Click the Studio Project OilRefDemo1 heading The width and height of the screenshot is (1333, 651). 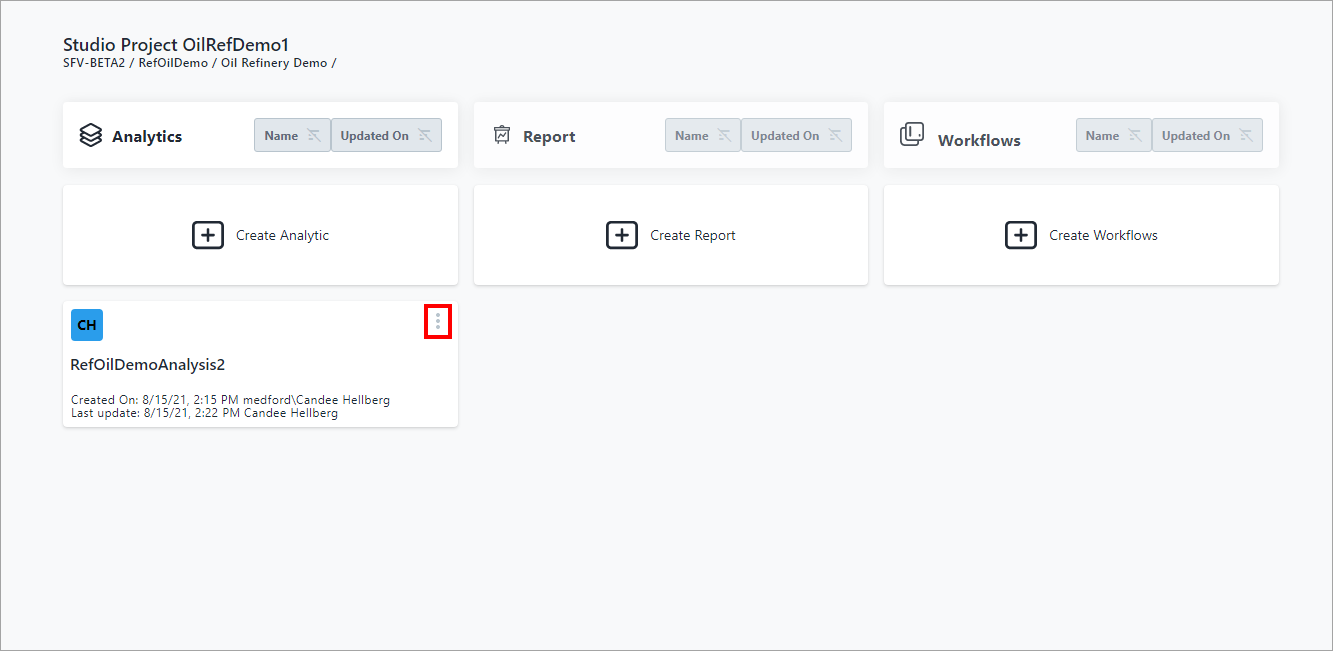click(x=176, y=45)
